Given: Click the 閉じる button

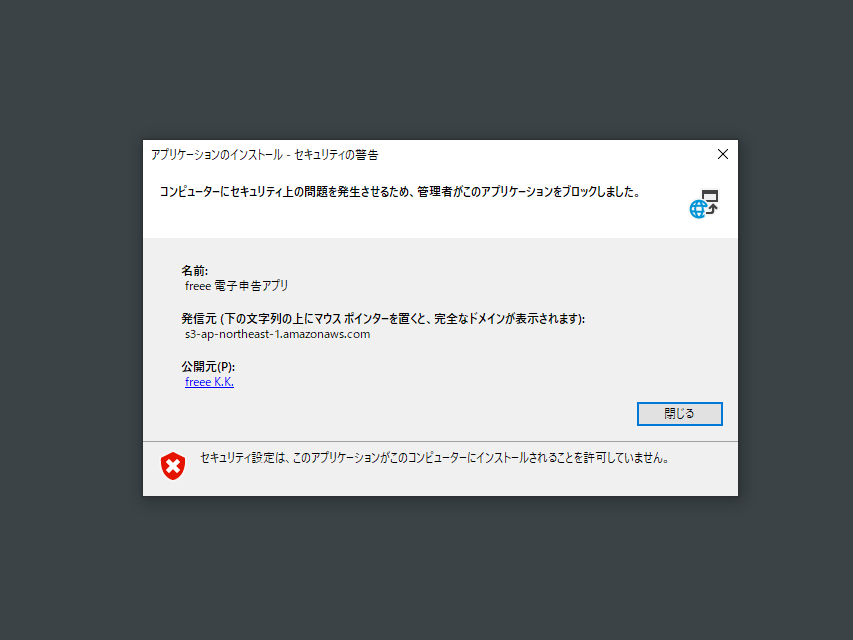Looking at the screenshot, I should [679, 414].
